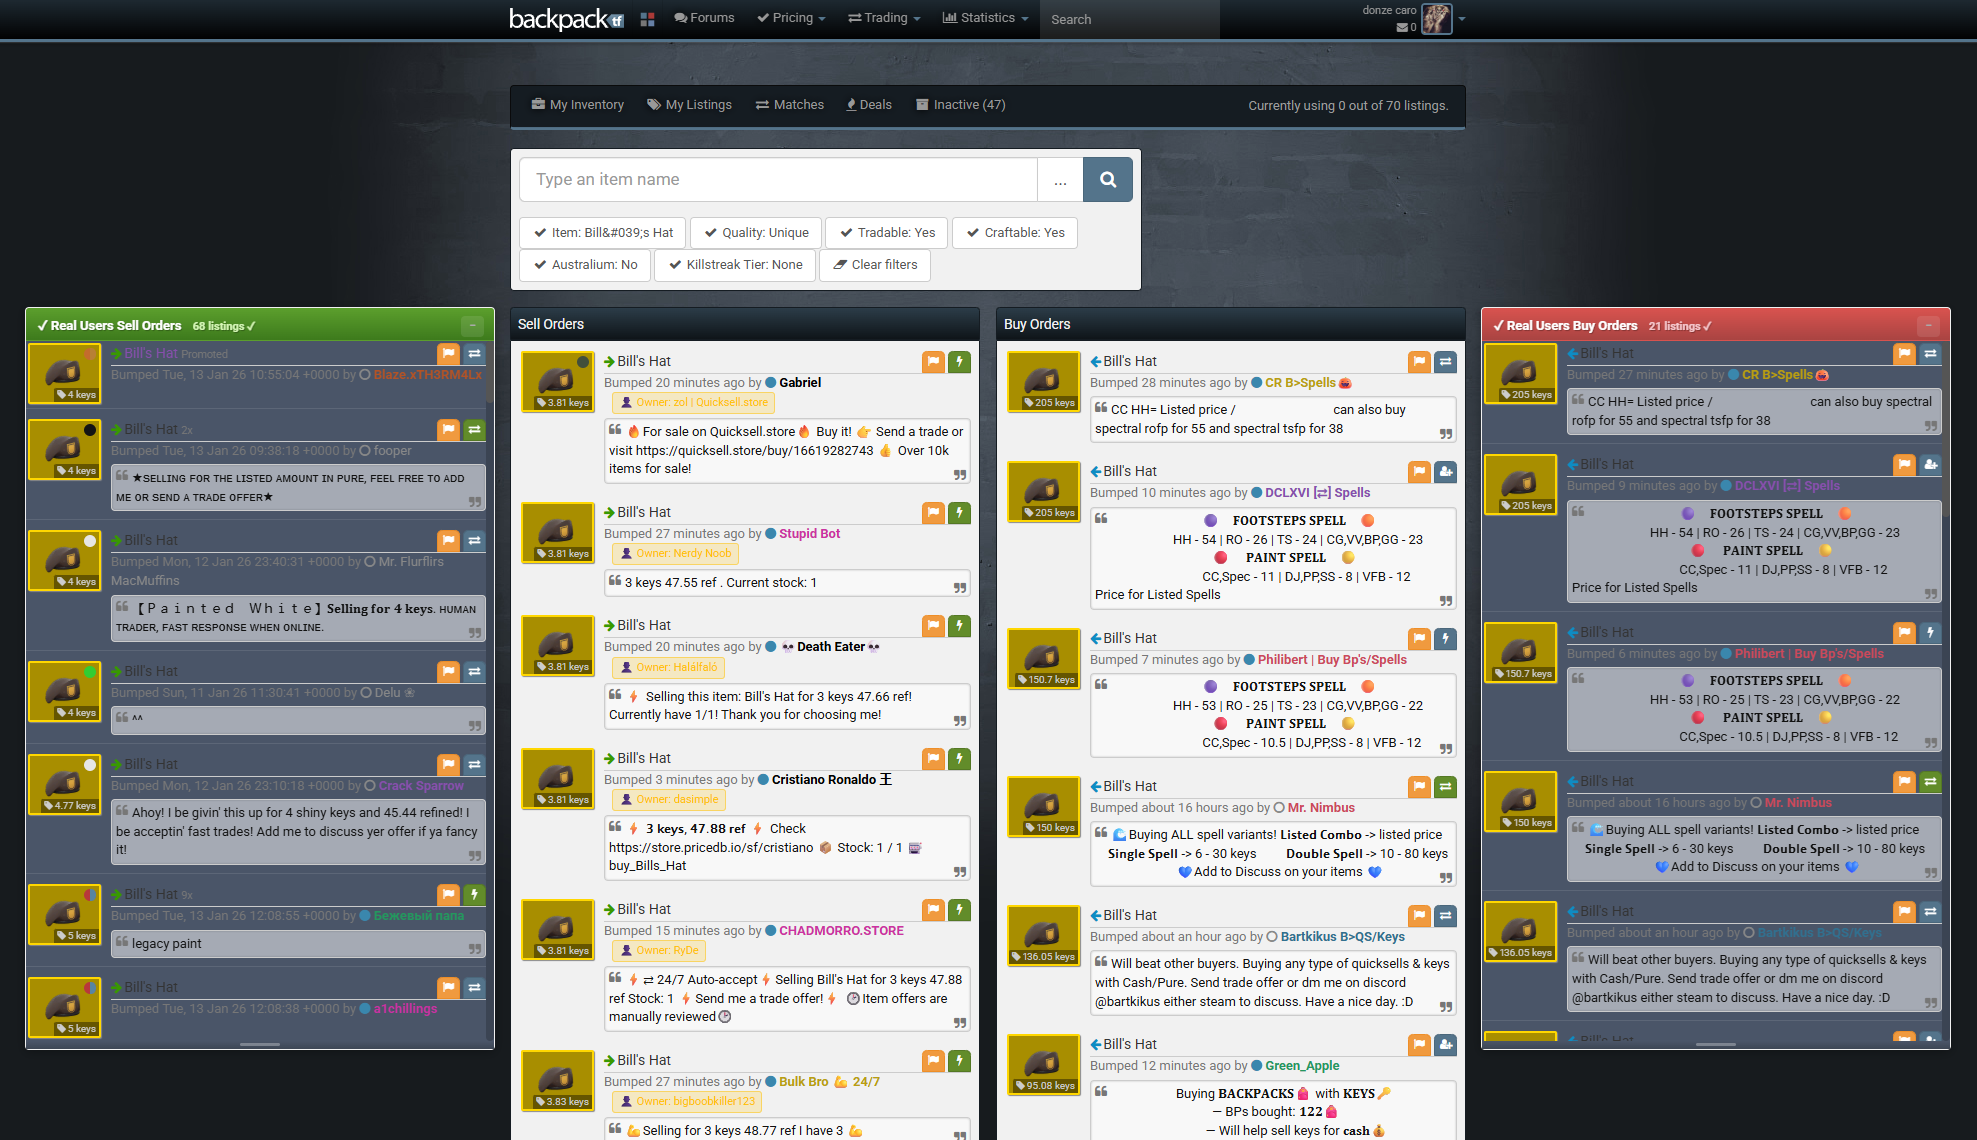Open Mr. Nimbus's profile link
Image resolution: width=1977 pixels, height=1140 pixels.
1320,808
